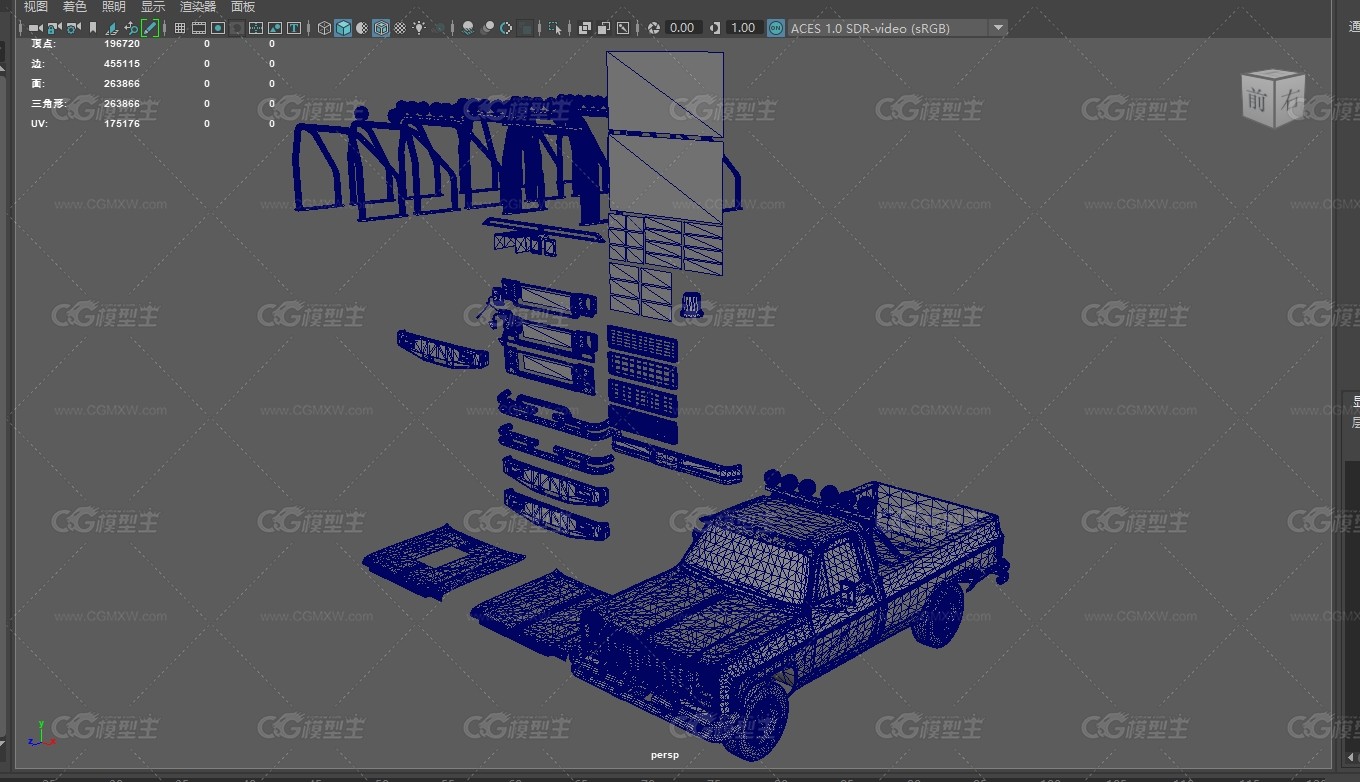This screenshot has width=1360, height=782.
Task: Toggle the 2D Pan/Zoom icon
Action: click(x=131, y=28)
